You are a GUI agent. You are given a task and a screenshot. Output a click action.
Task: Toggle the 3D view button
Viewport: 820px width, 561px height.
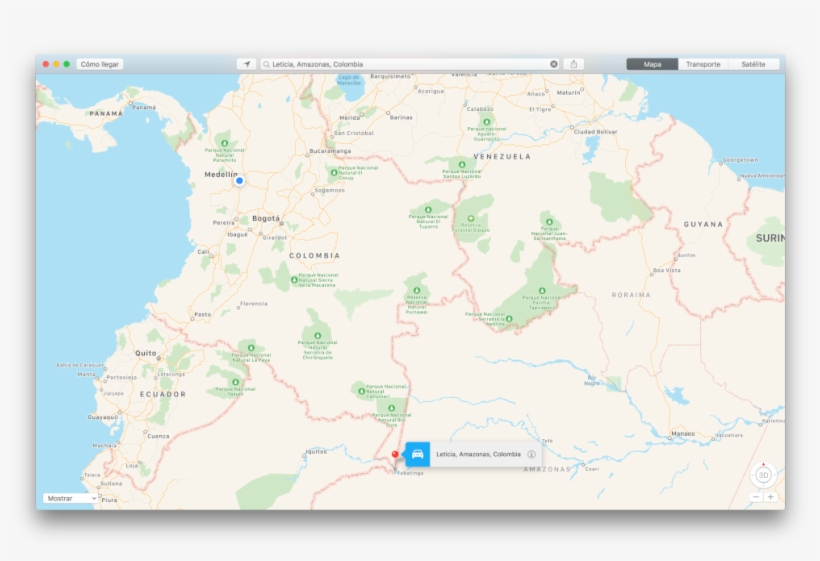[763, 475]
